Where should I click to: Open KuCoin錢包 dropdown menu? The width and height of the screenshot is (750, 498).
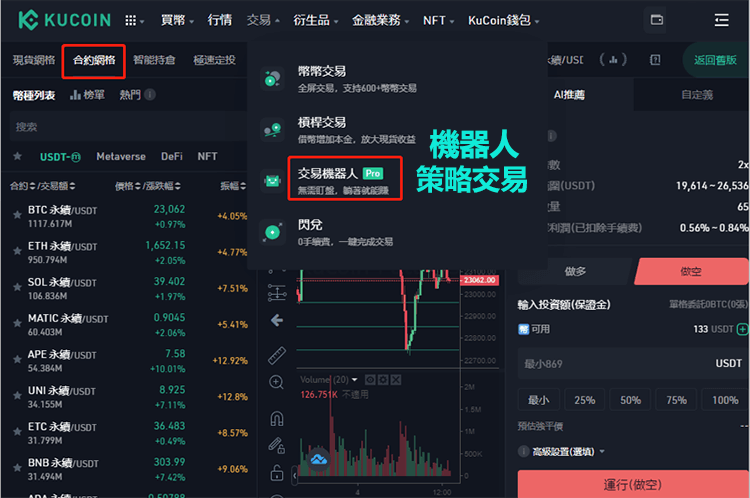(503, 20)
